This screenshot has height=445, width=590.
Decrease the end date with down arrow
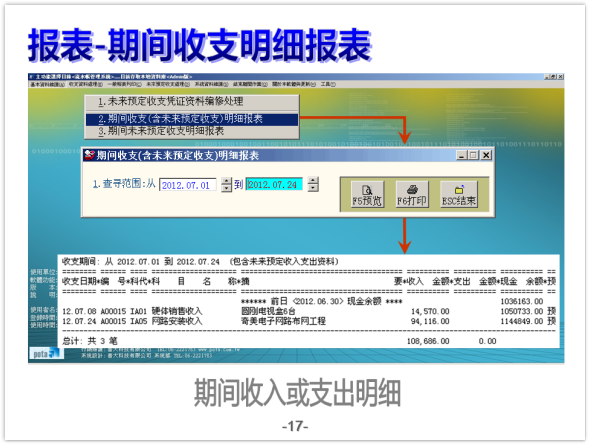(313, 188)
